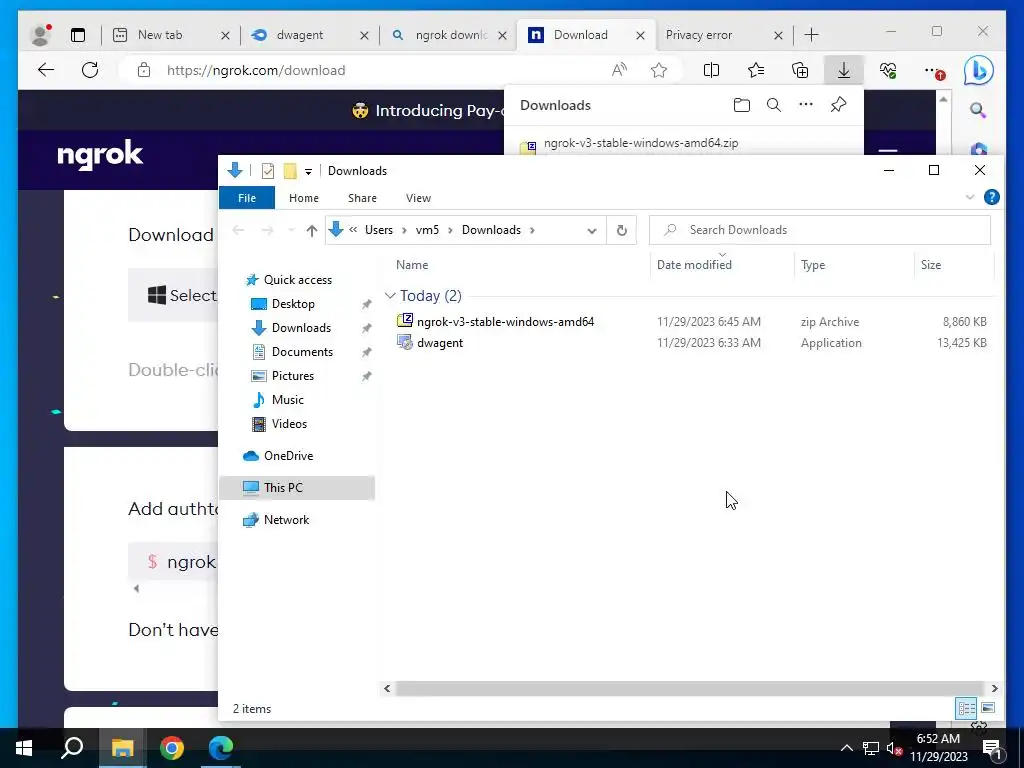Sort files by Name column
Viewport: 1024px width, 768px height.
[x=412, y=264]
